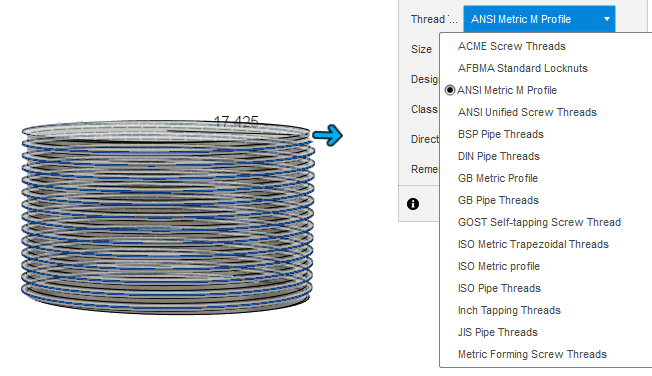This screenshot has width=652, height=376.
Task: Click the 17.425 dimension value on the model
Action: point(236,121)
